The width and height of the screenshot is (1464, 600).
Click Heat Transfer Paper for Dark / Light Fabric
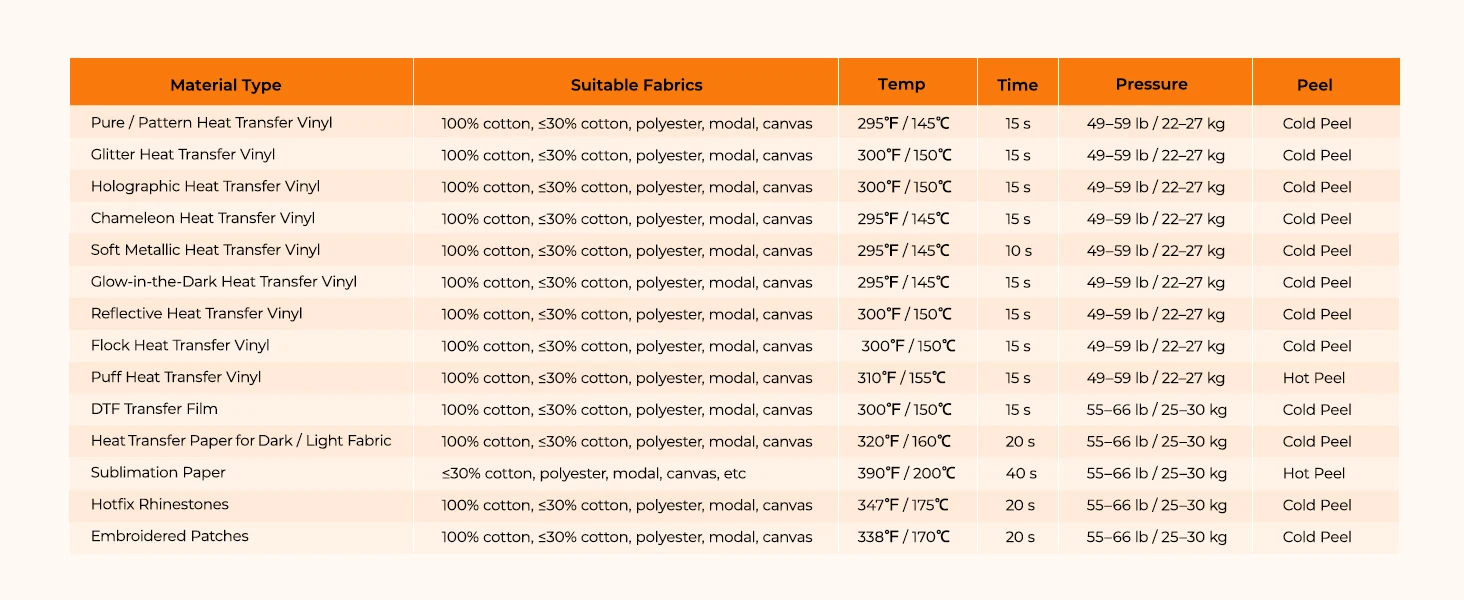click(241, 441)
